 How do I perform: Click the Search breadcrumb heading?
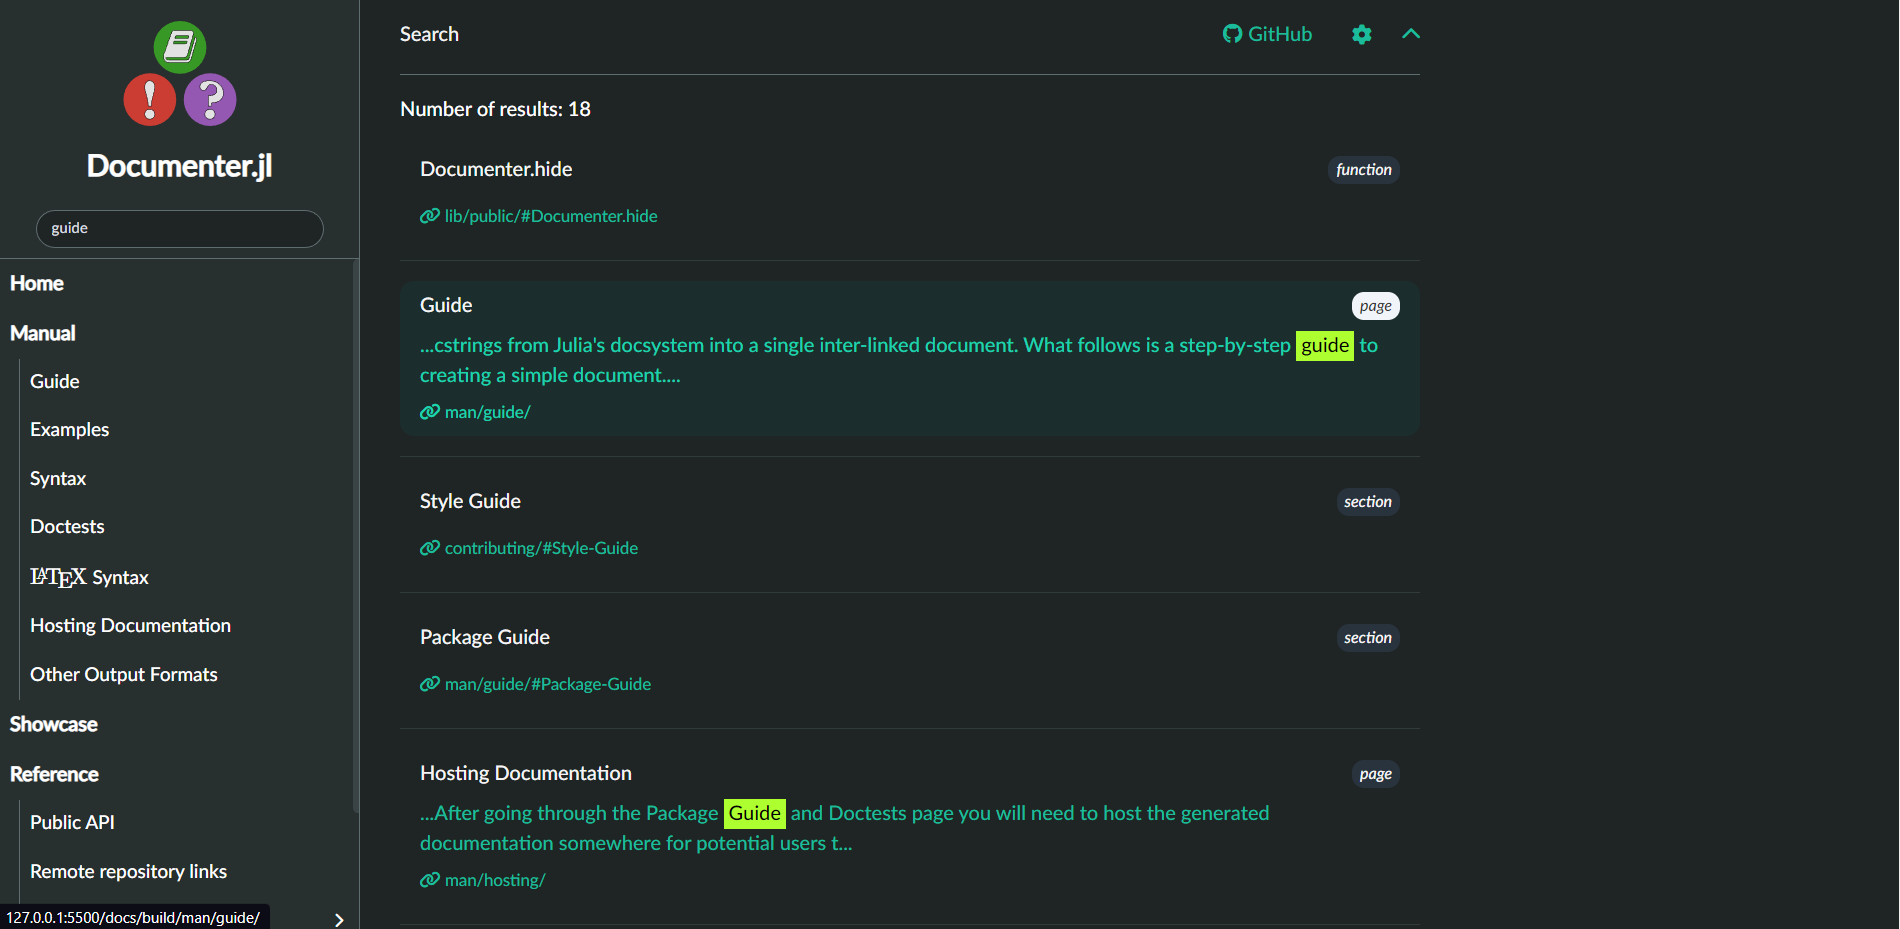[429, 34]
